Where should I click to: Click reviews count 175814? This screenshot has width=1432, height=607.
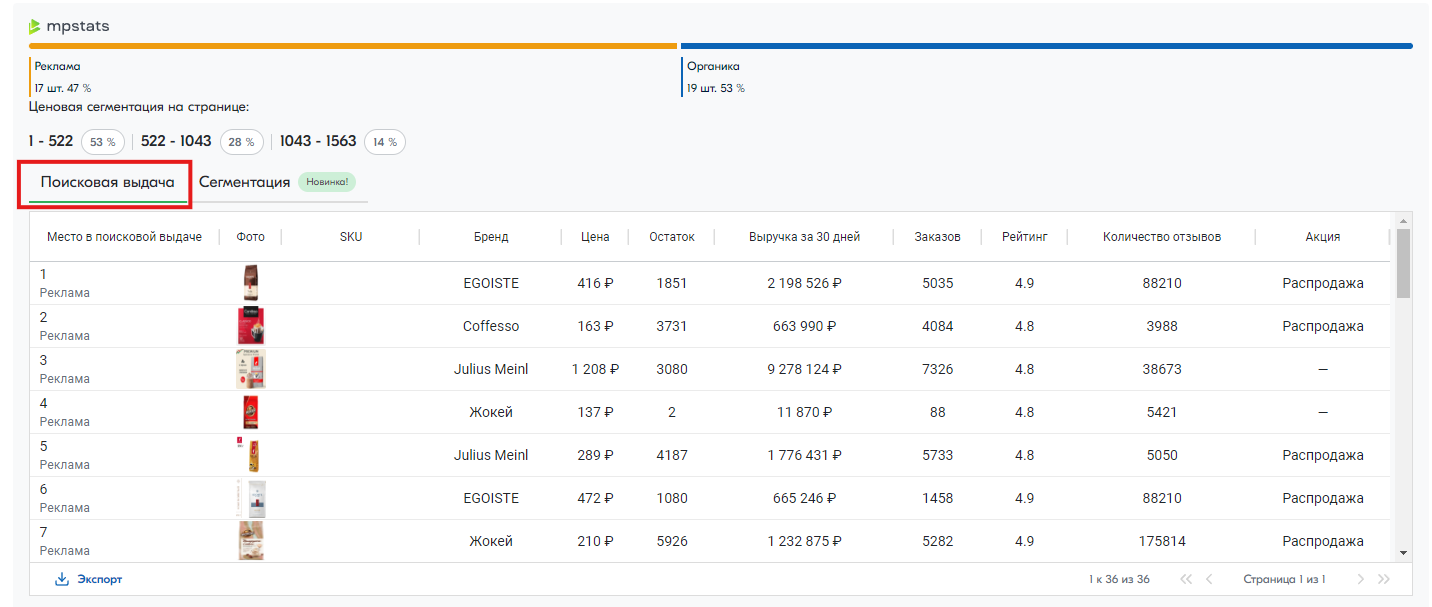coord(1162,541)
